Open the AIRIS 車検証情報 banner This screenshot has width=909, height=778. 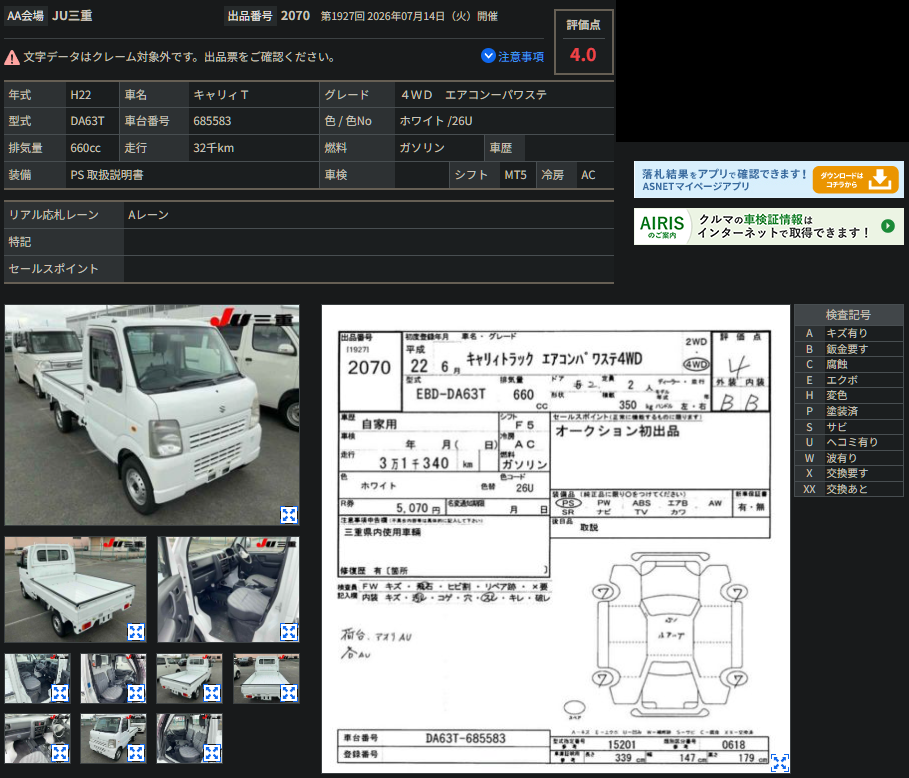coord(768,226)
